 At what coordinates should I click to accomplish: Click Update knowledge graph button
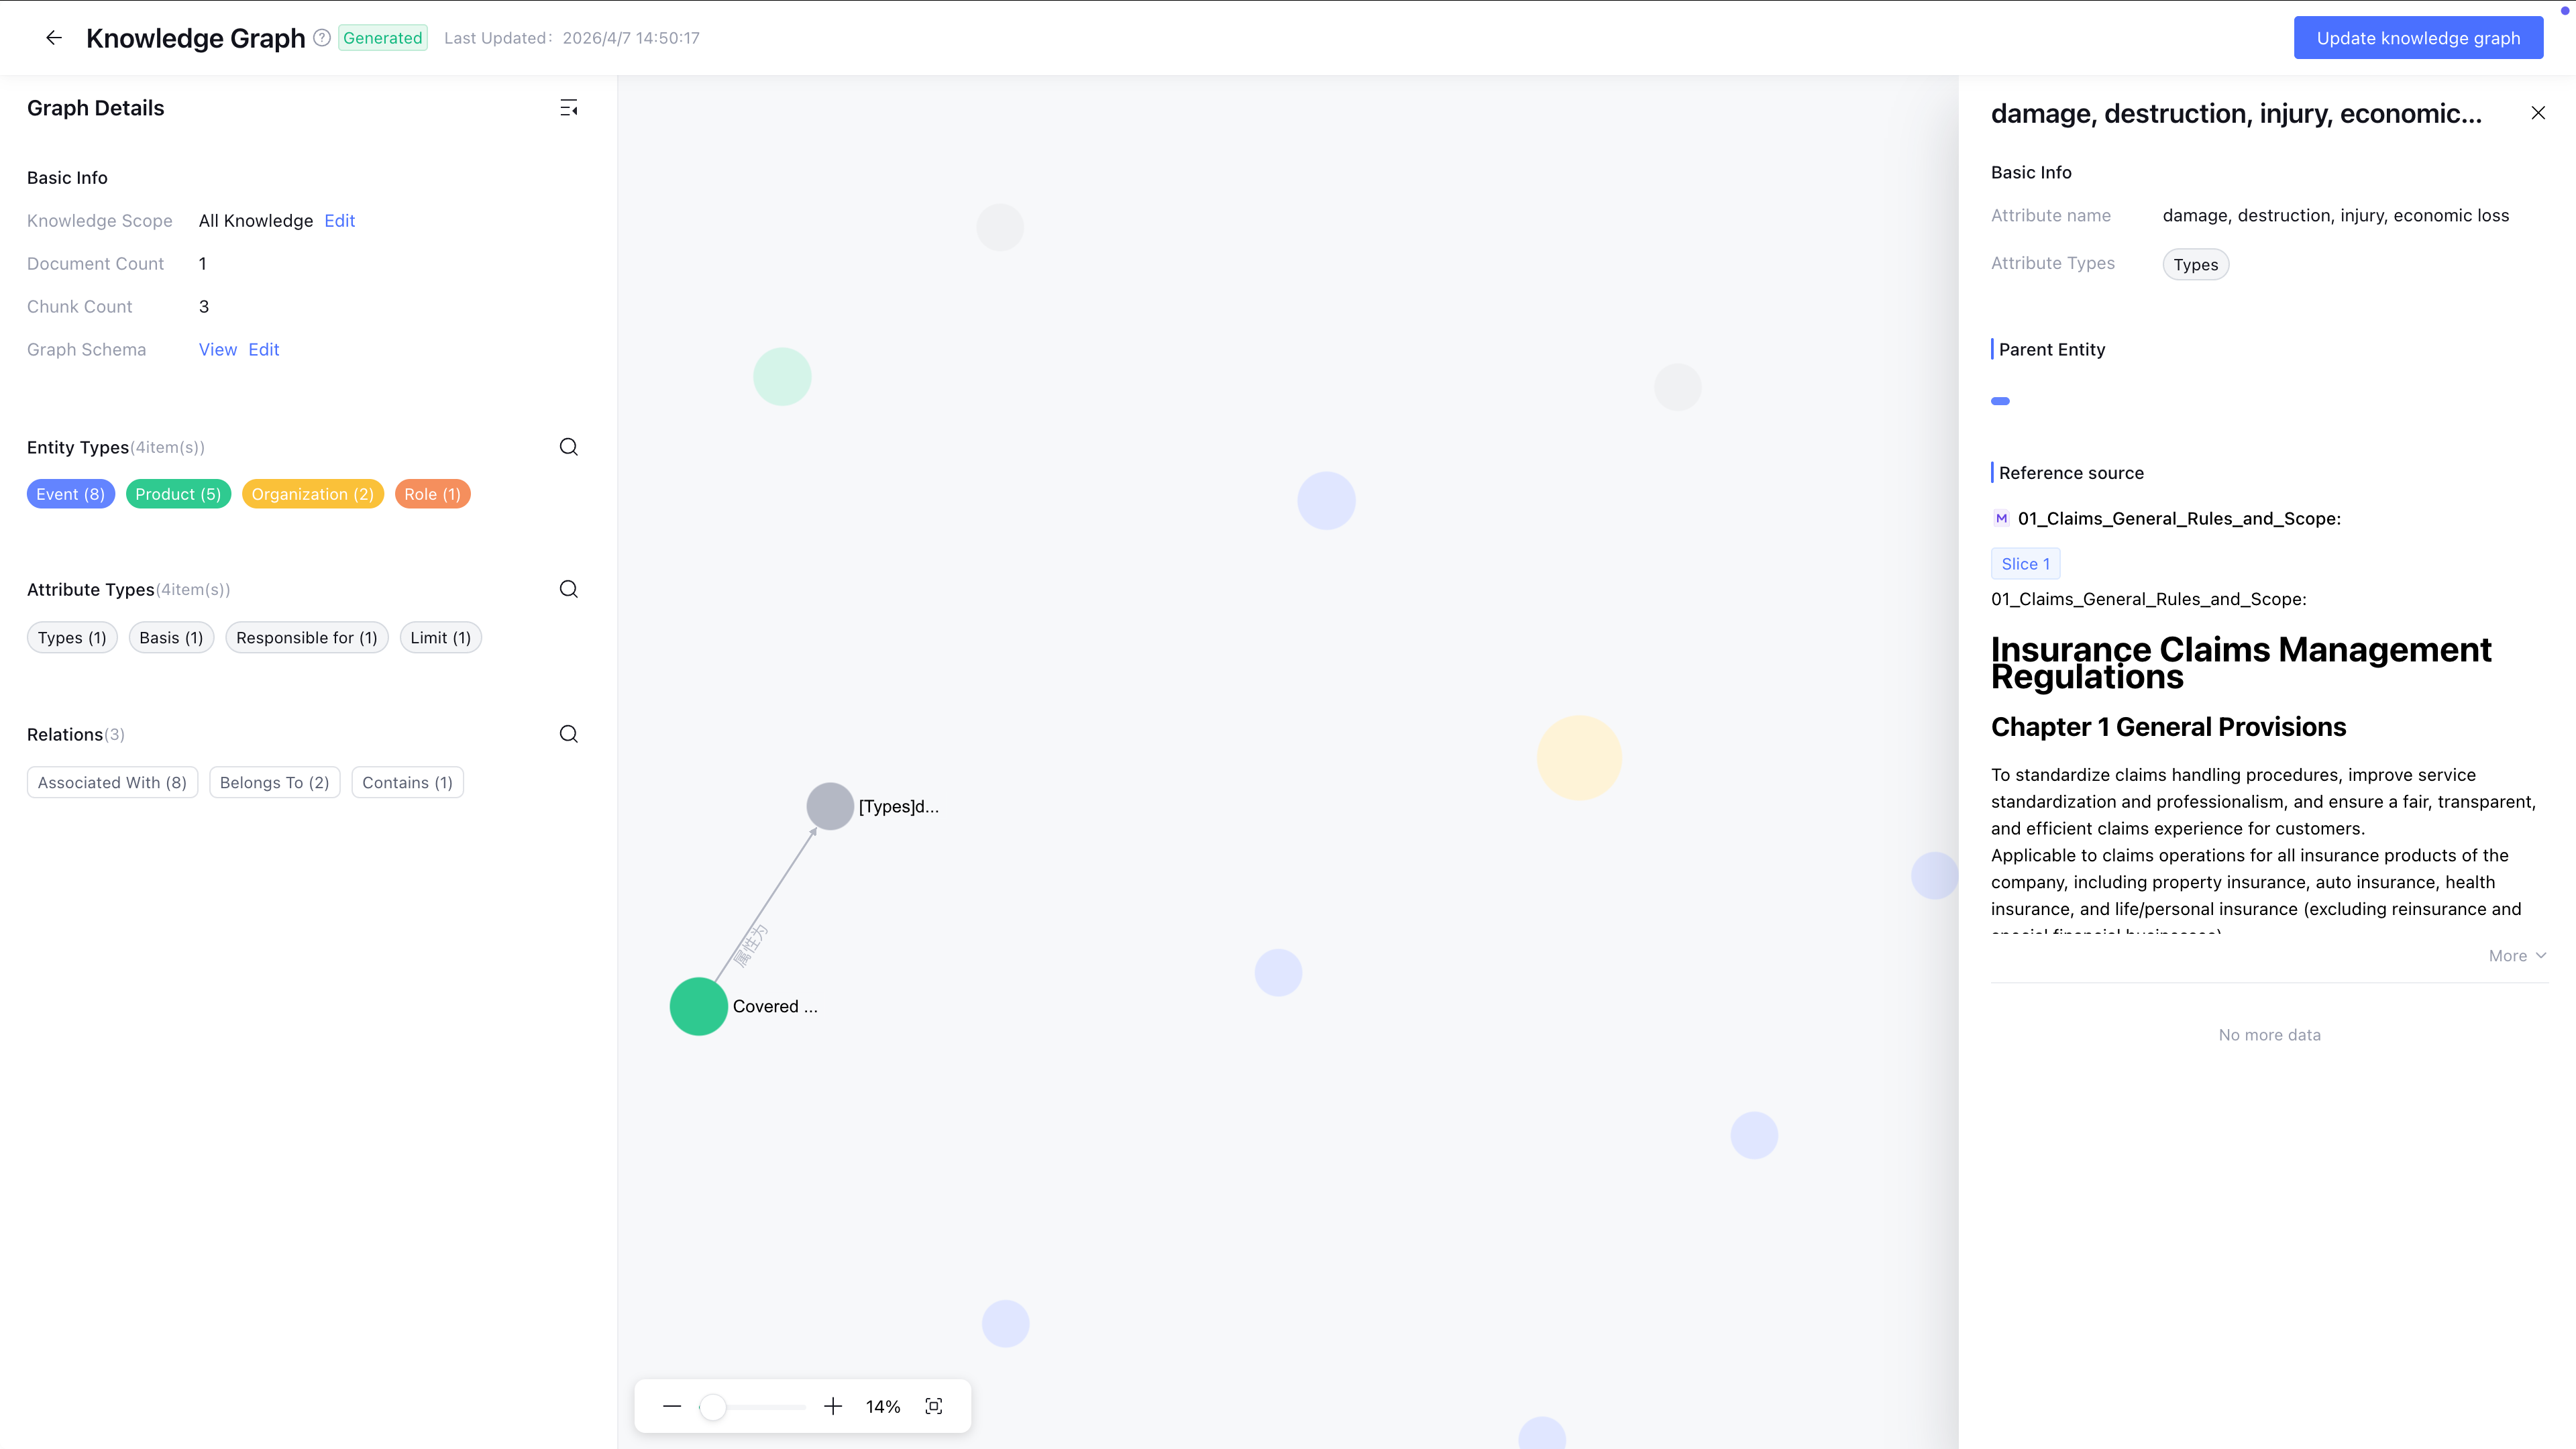(x=2418, y=38)
